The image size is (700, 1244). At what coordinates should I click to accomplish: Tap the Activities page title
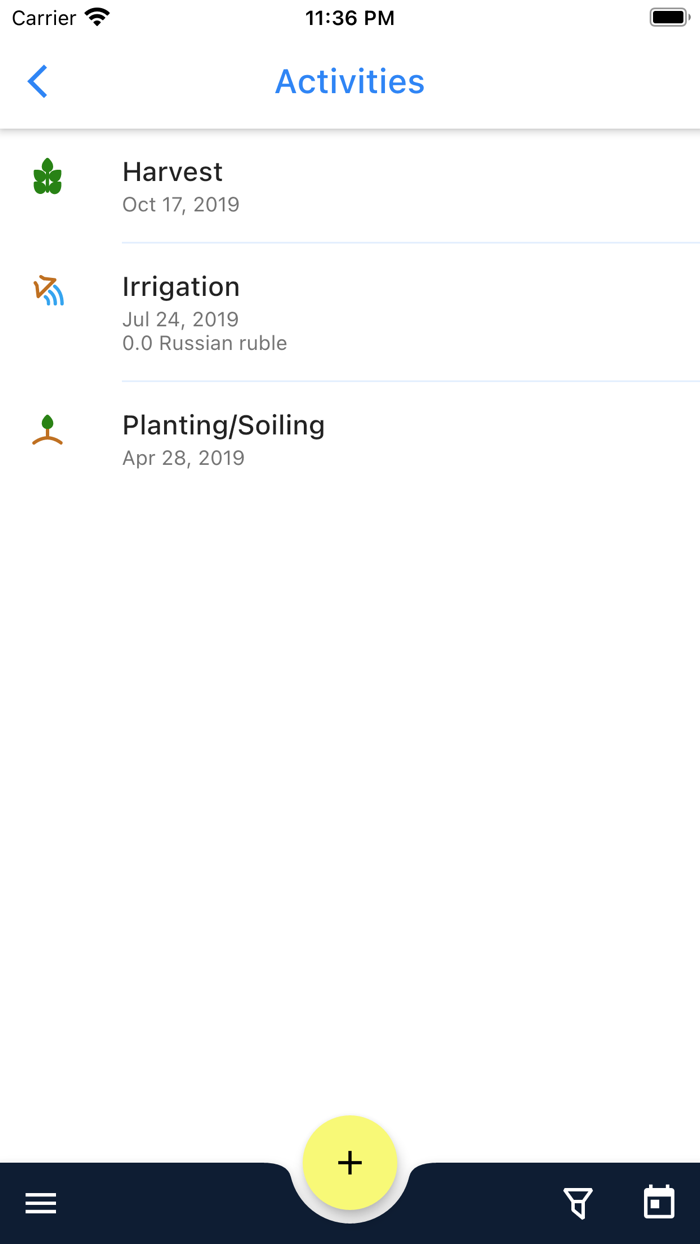point(350,82)
